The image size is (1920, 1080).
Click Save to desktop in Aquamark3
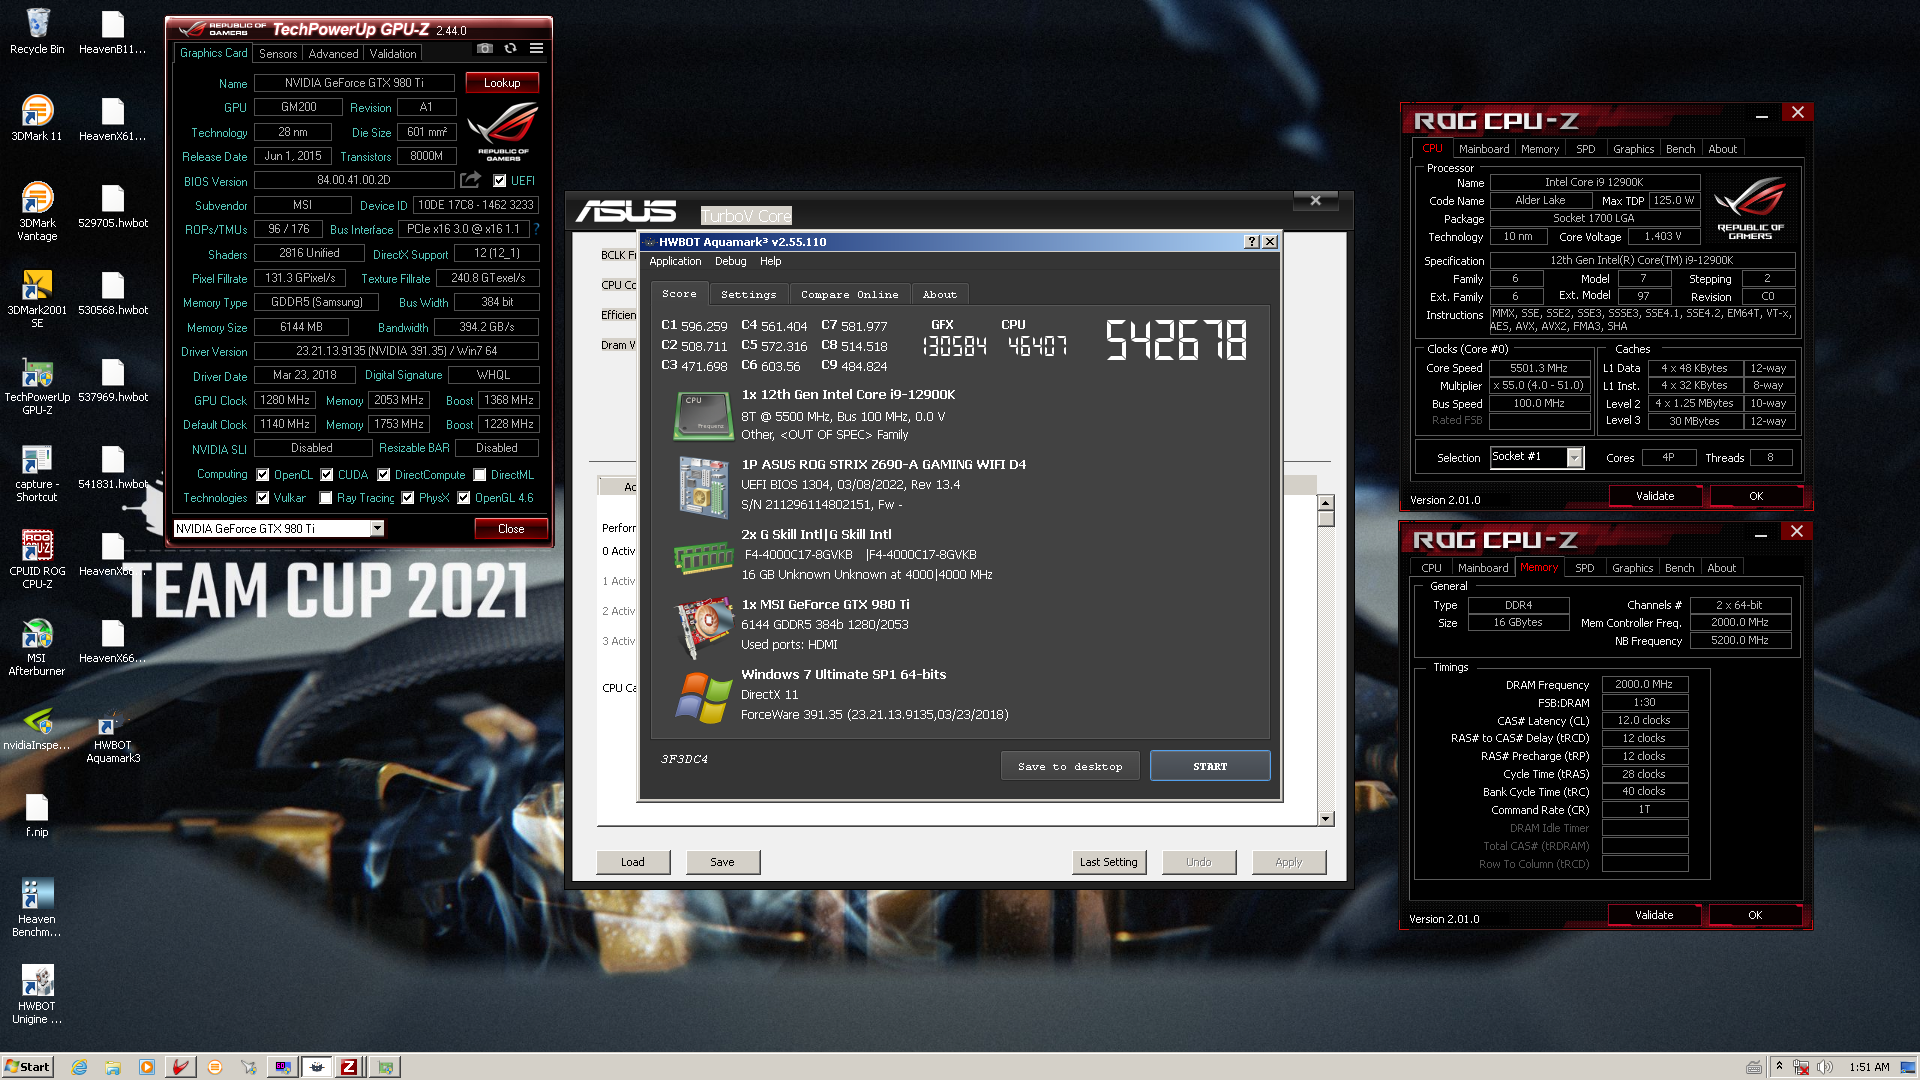click(1070, 767)
